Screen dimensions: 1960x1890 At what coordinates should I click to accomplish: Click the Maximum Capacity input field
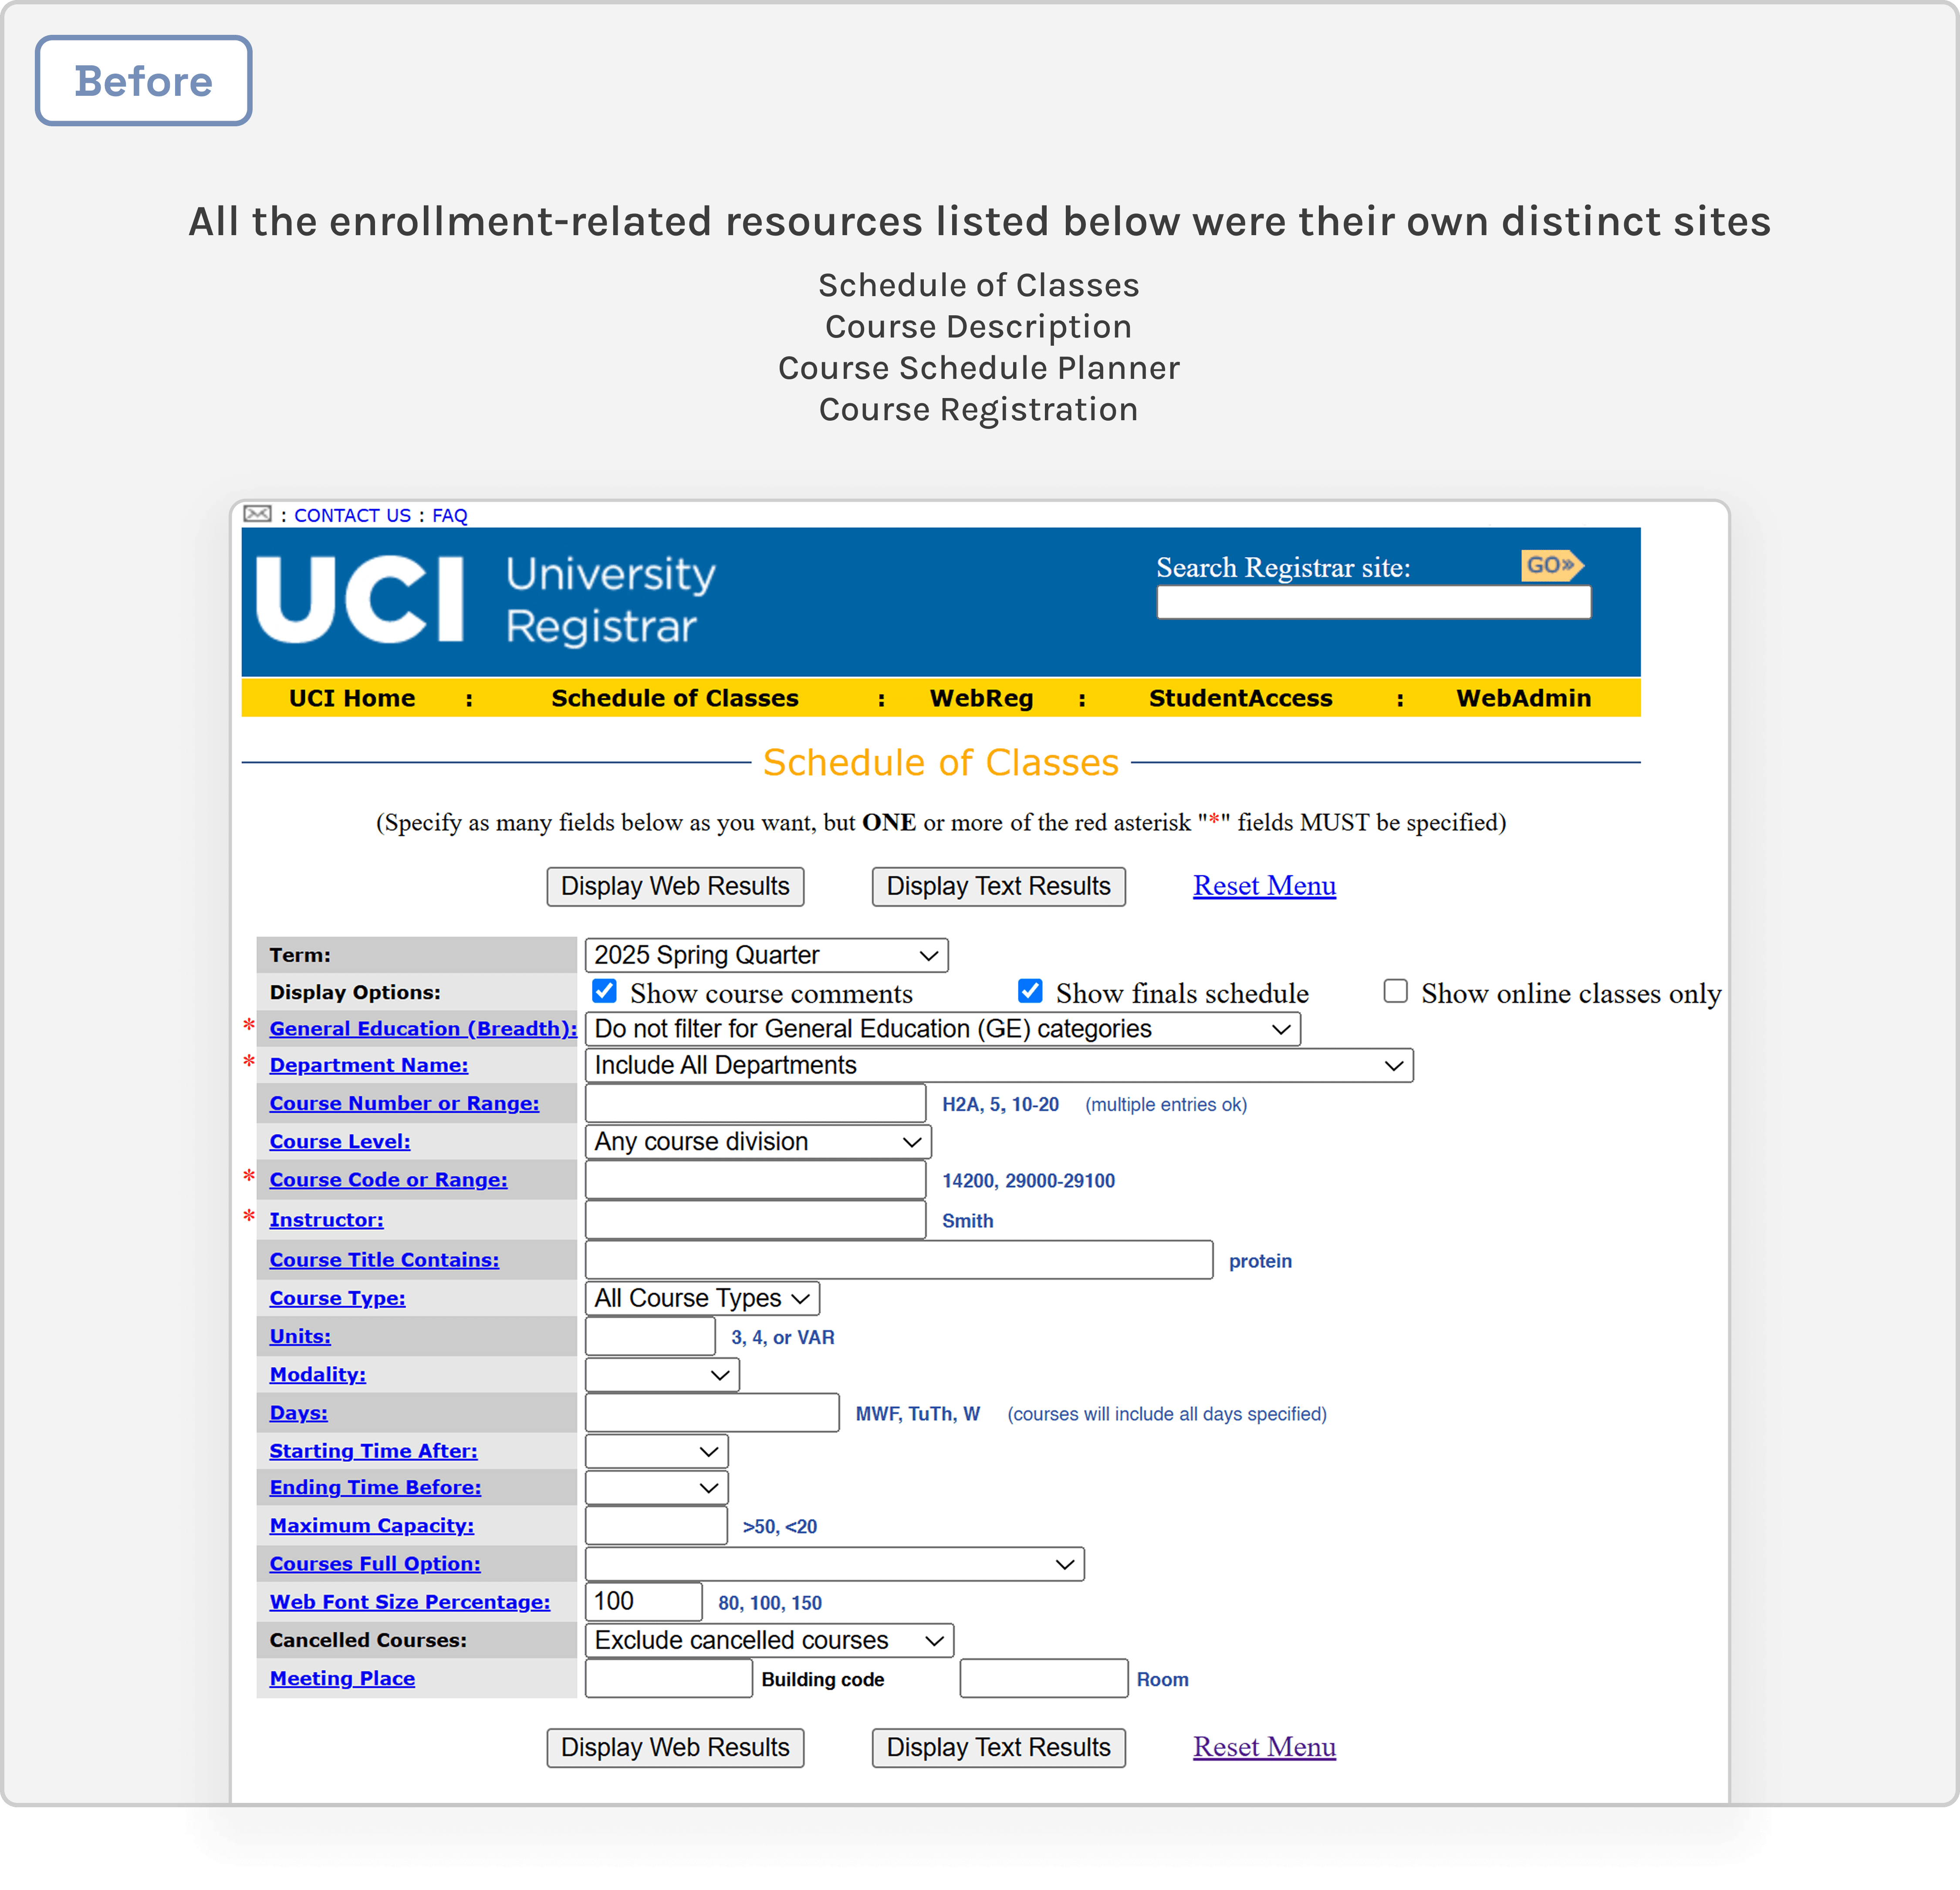pos(656,1526)
